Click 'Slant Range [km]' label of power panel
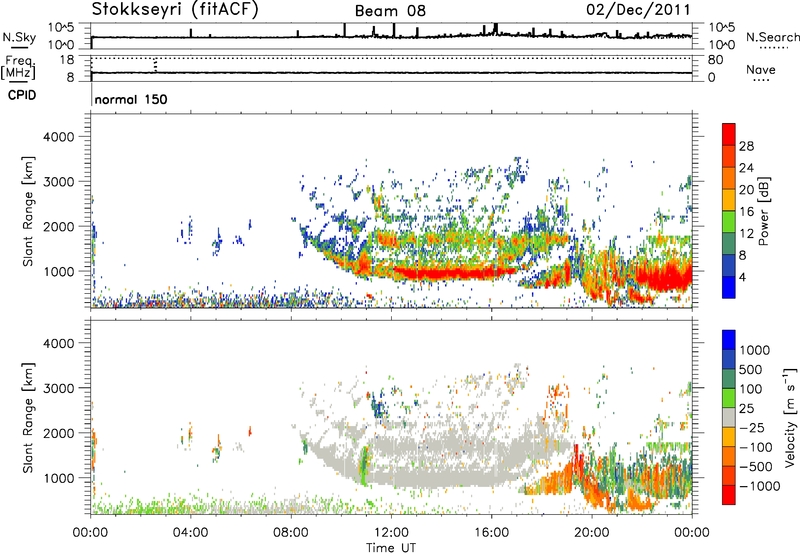 tap(29, 212)
